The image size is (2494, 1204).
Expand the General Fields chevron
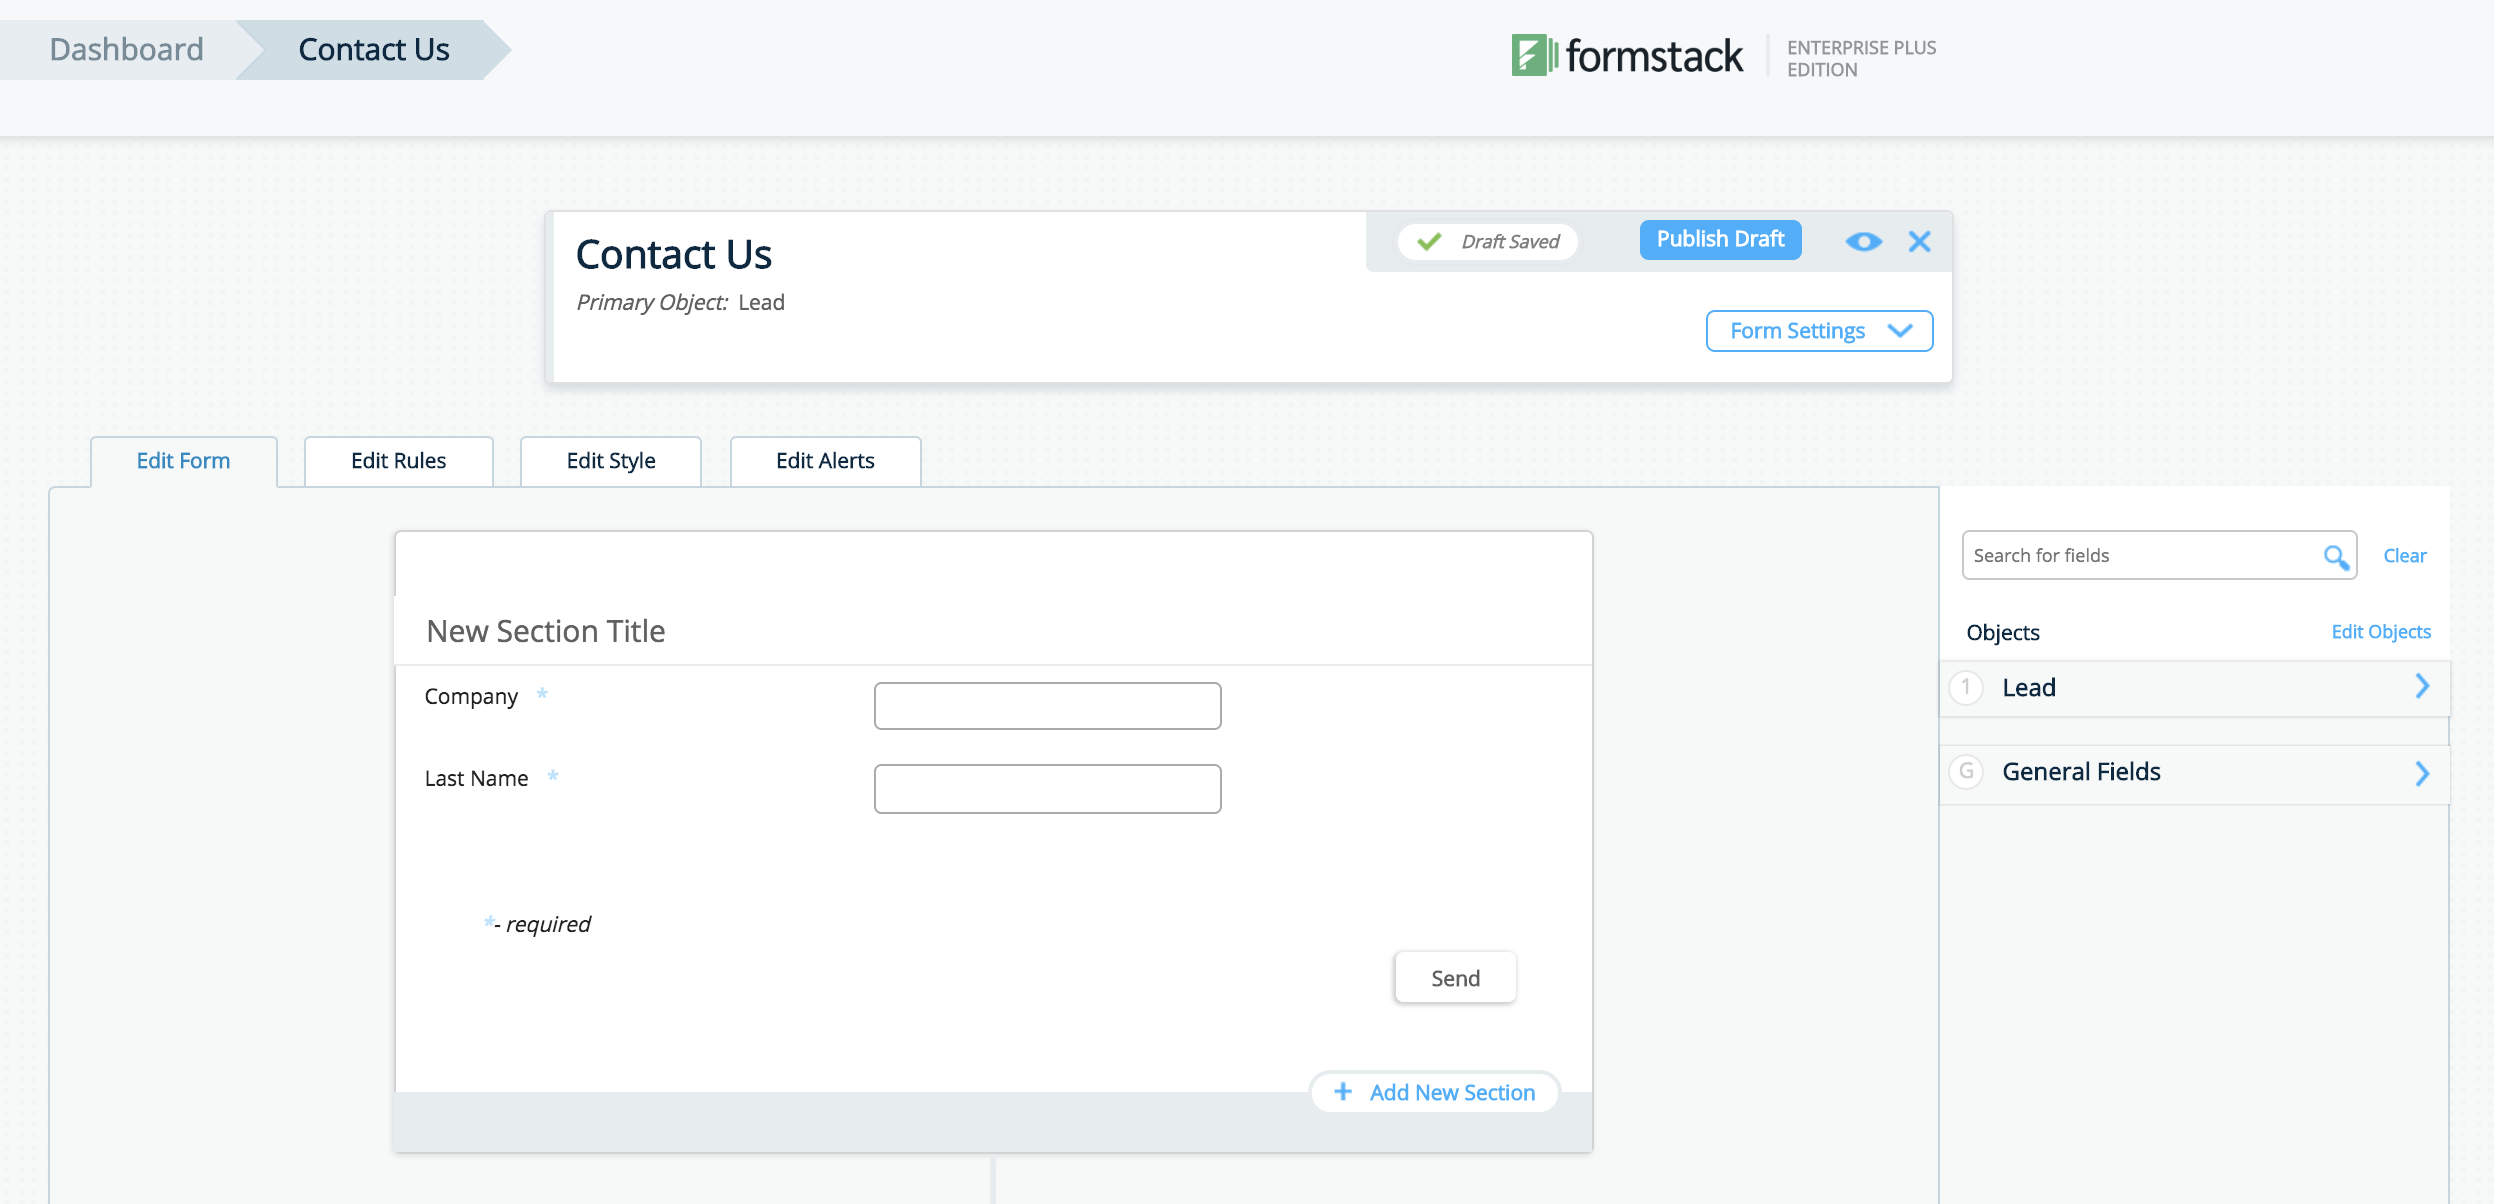2422,773
